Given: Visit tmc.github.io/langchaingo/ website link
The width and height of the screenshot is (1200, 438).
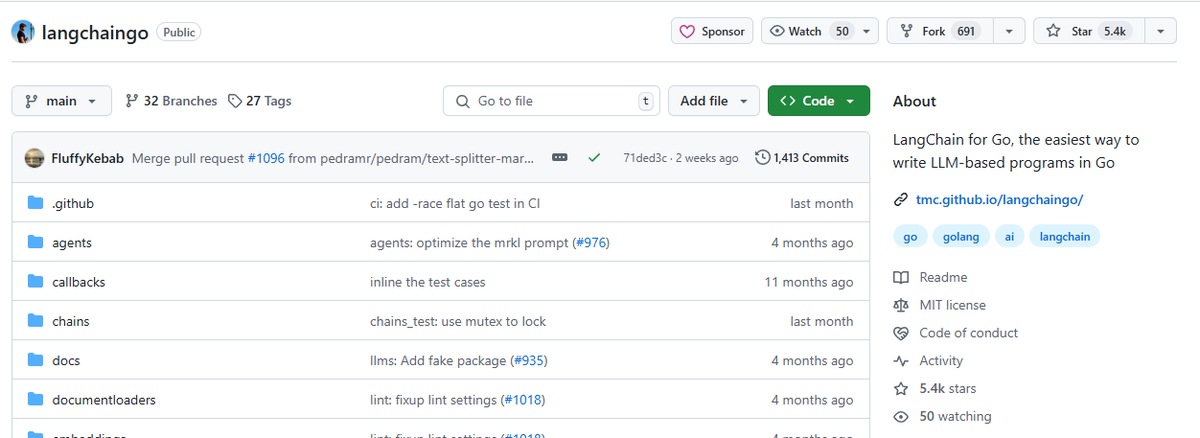Looking at the screenshot, I should (999, 199).
